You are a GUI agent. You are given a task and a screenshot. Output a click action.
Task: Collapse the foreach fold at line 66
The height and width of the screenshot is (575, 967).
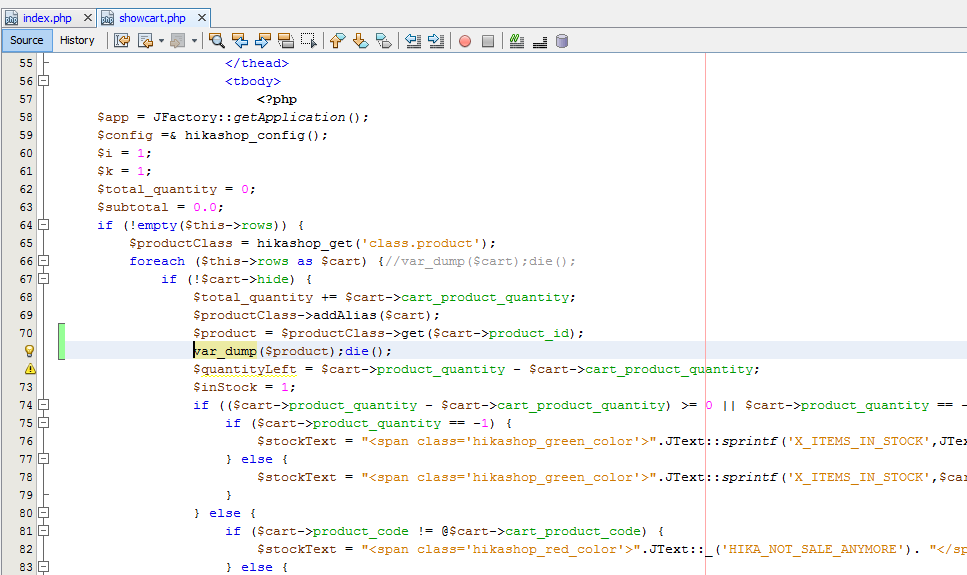[44, 261]
